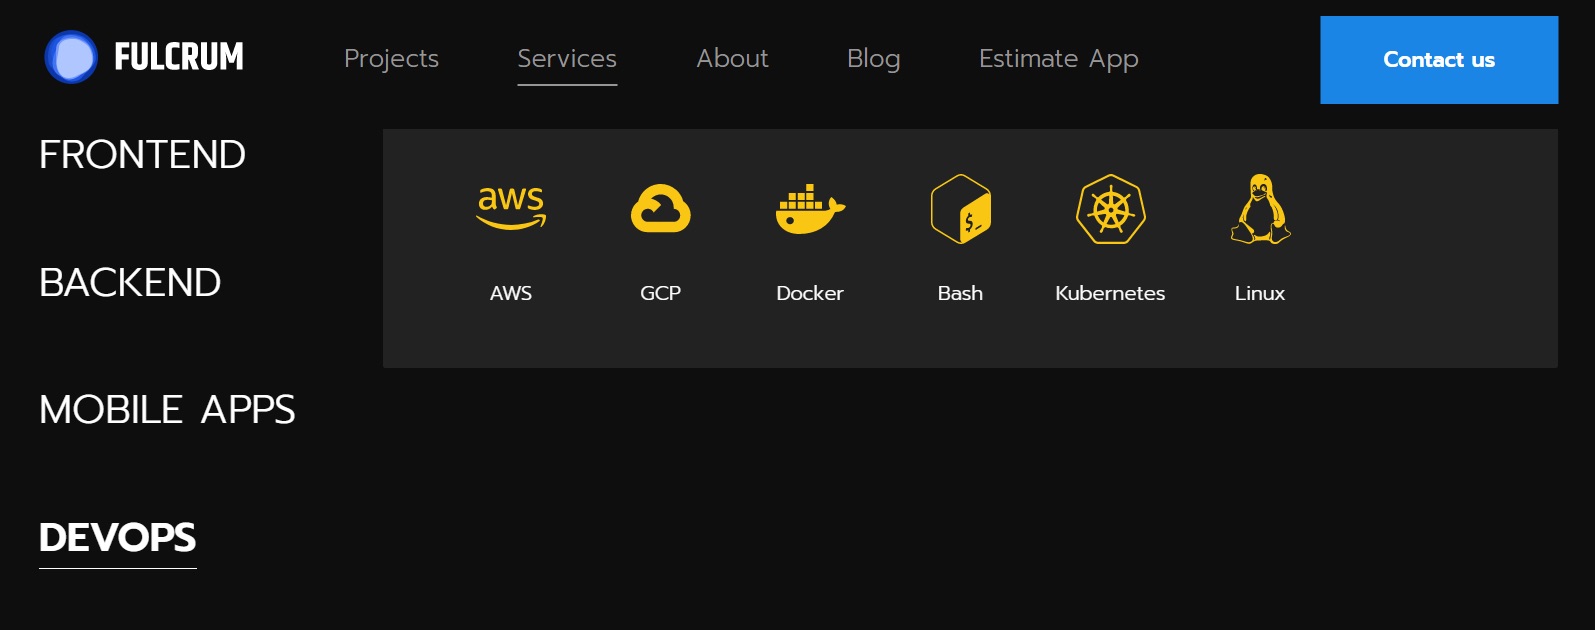
Task: Click the Fulcrum blue circle logo
Action: (x=71, y=57)
